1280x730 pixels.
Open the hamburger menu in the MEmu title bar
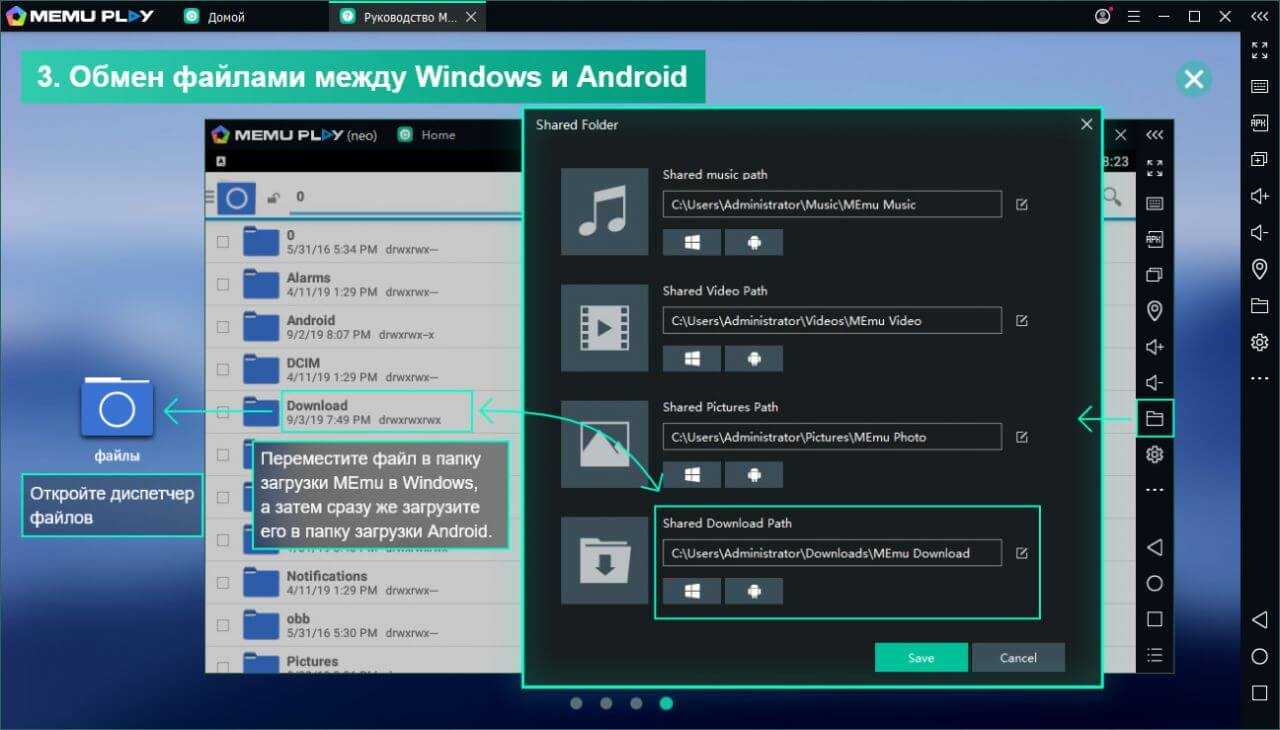point(1133,17)
